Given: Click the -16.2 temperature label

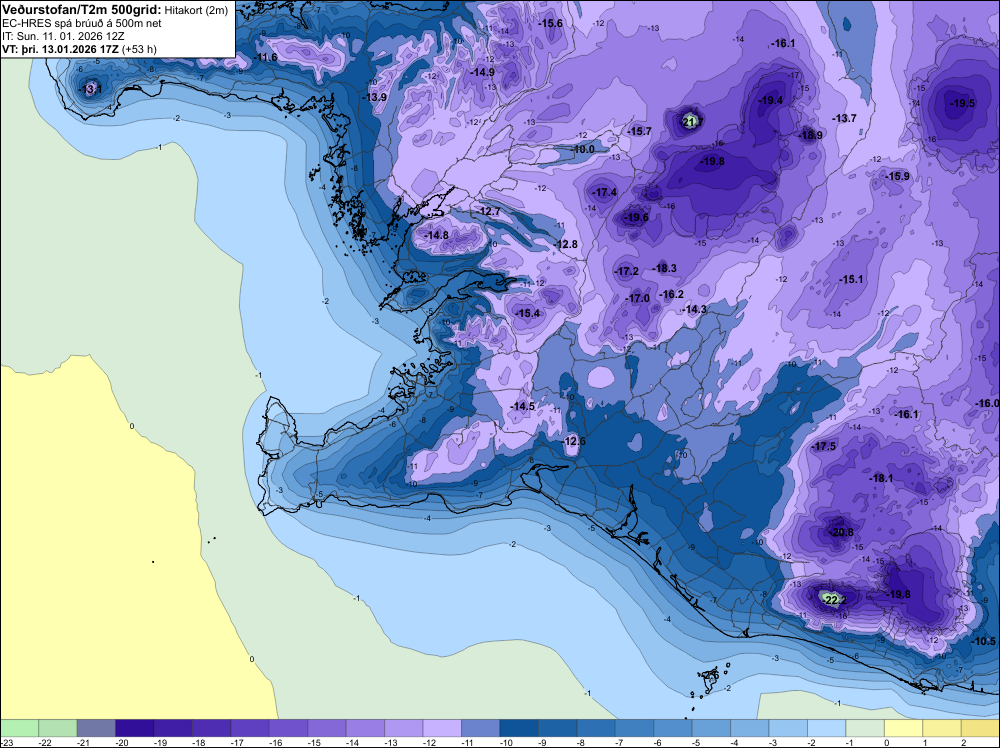Looking at the screenshot, I should [672, 294].
